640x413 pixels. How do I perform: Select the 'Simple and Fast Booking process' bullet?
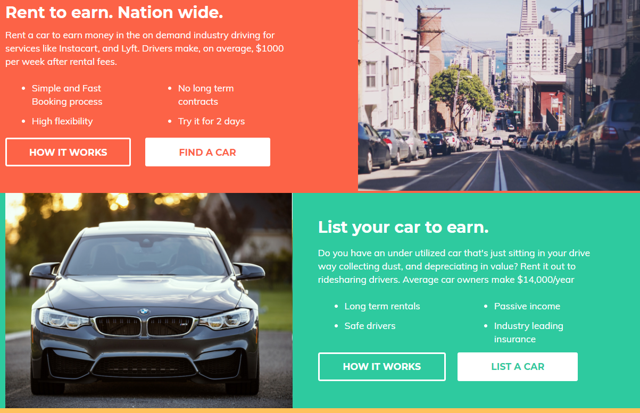coord(67,95)
